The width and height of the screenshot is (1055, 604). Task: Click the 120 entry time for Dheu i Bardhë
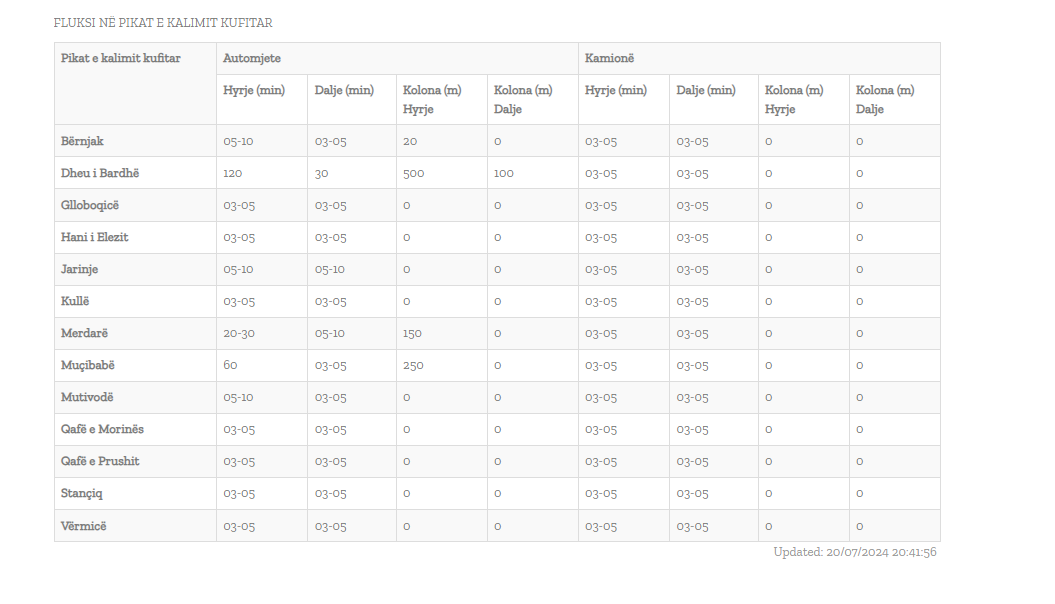pos(233,173)
